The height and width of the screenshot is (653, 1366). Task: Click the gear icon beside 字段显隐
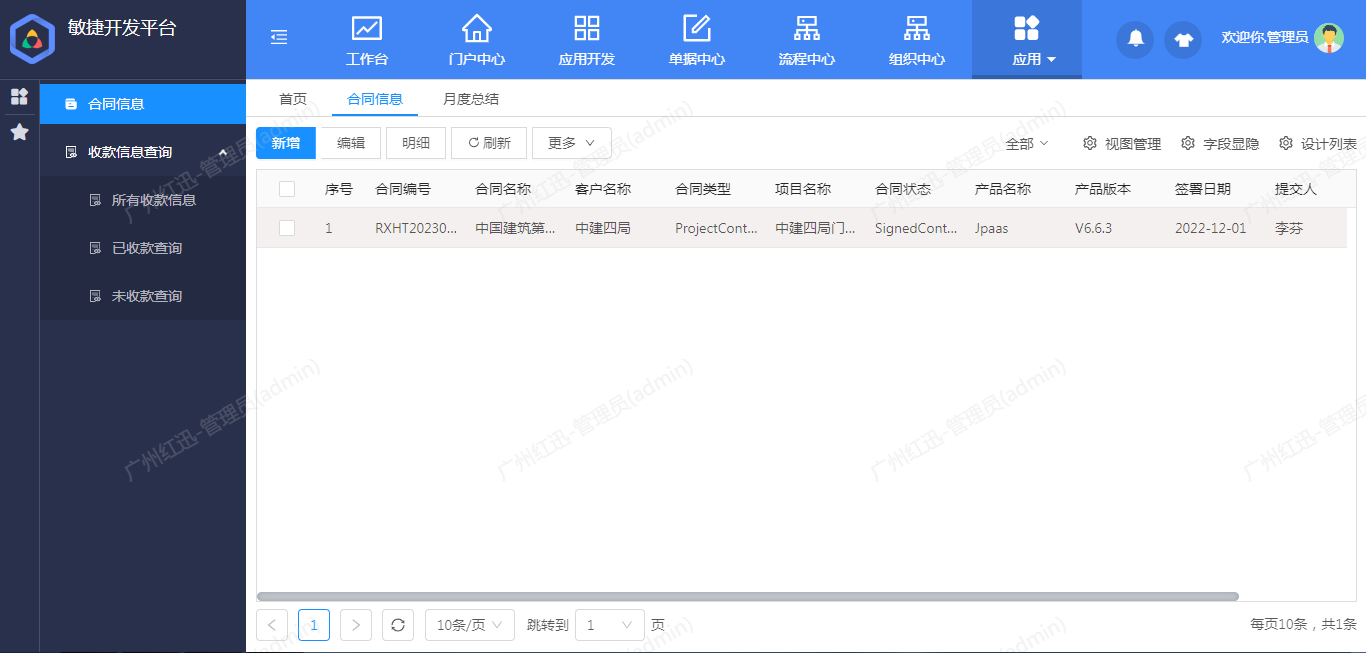coord(1188,143)
